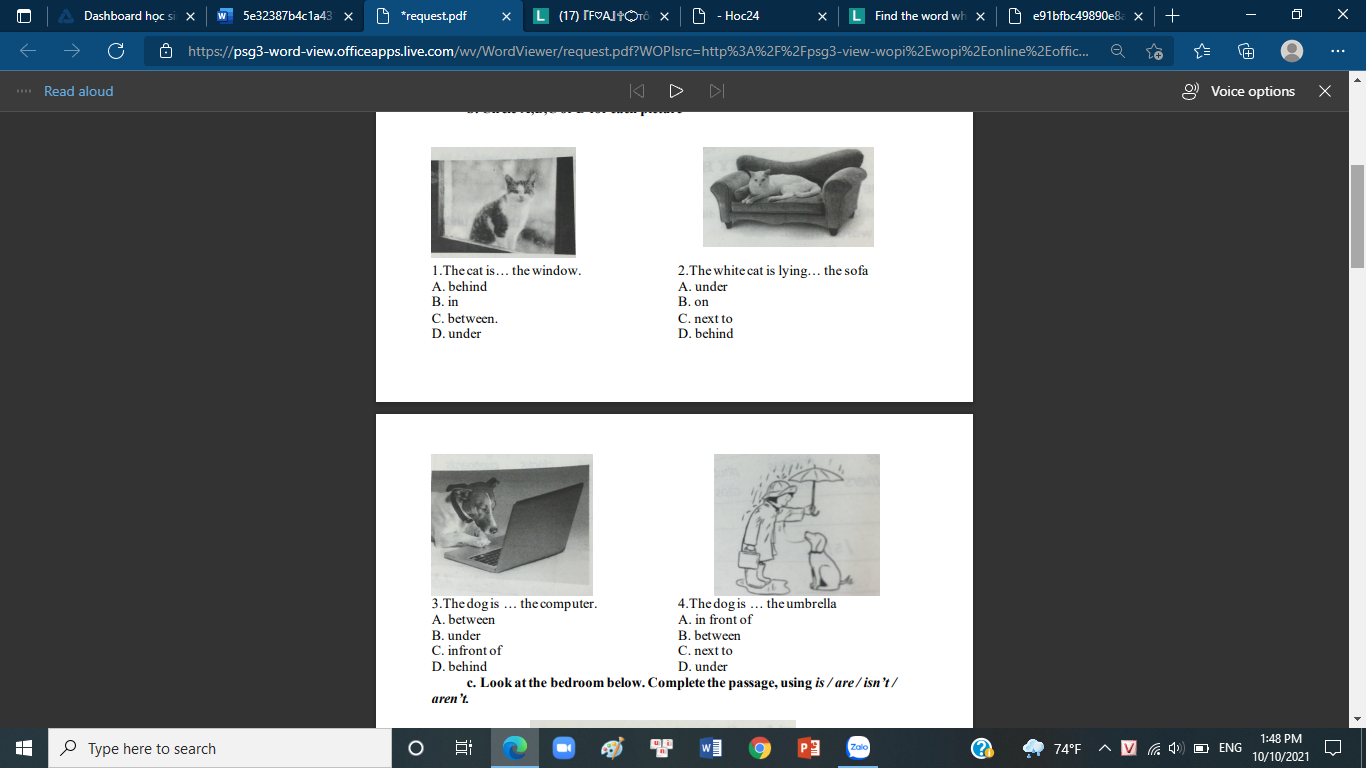Click 'B. in' under question 1
The width and height of the screenshot is (1366, 768).
(x=445, y=302)
